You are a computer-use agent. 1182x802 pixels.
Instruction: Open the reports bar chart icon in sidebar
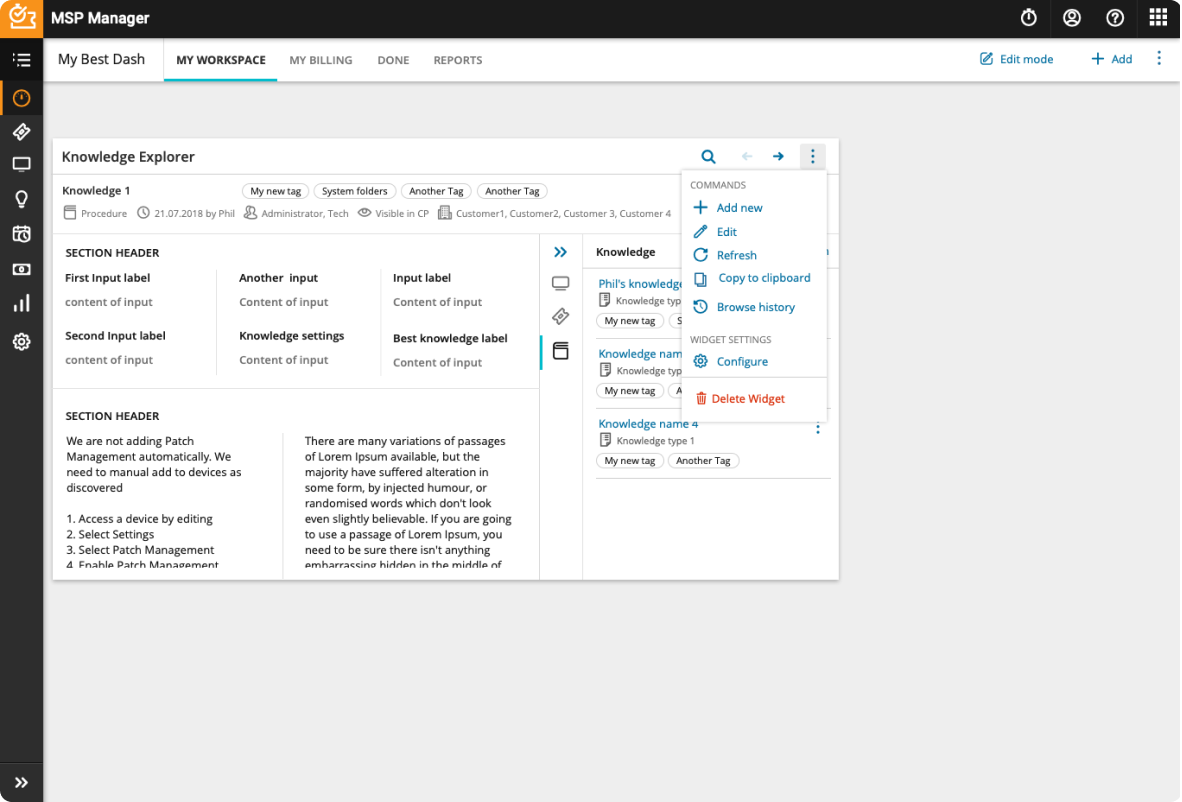click(x=21, y=303)
